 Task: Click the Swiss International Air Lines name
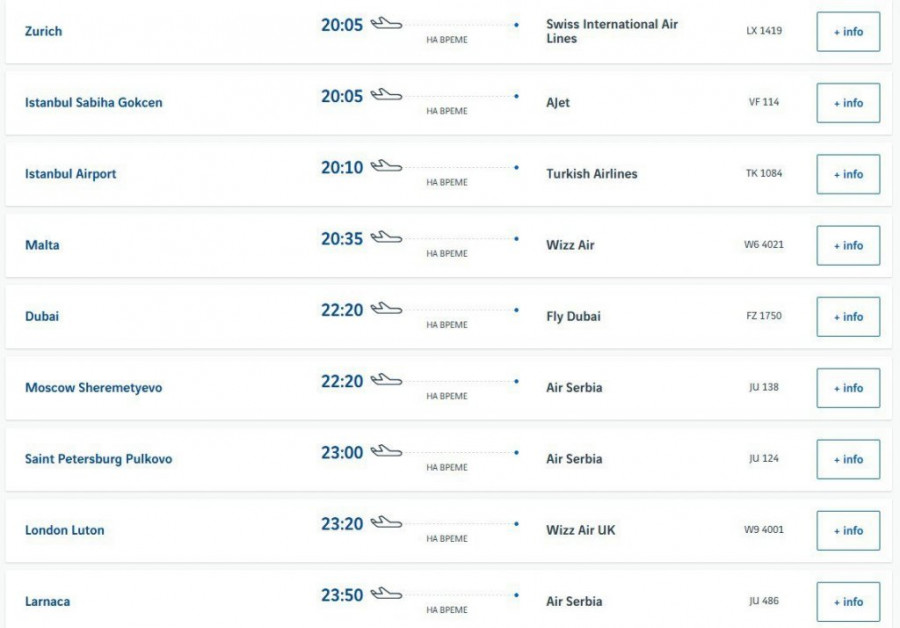pyautogui.click(x=612, y=31)
